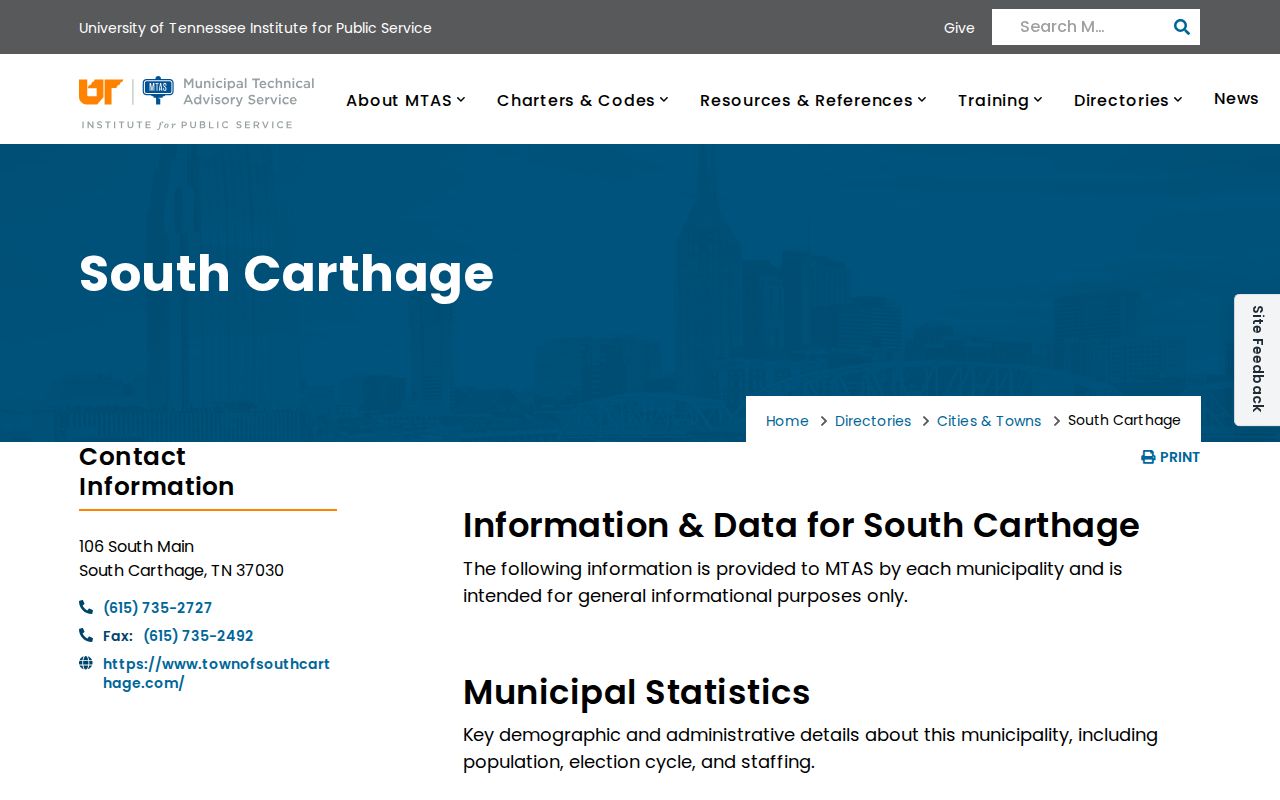Open the Site Feedback side tab
This screenshot has width=1280, height=800.
click(x=1258, y=359)
